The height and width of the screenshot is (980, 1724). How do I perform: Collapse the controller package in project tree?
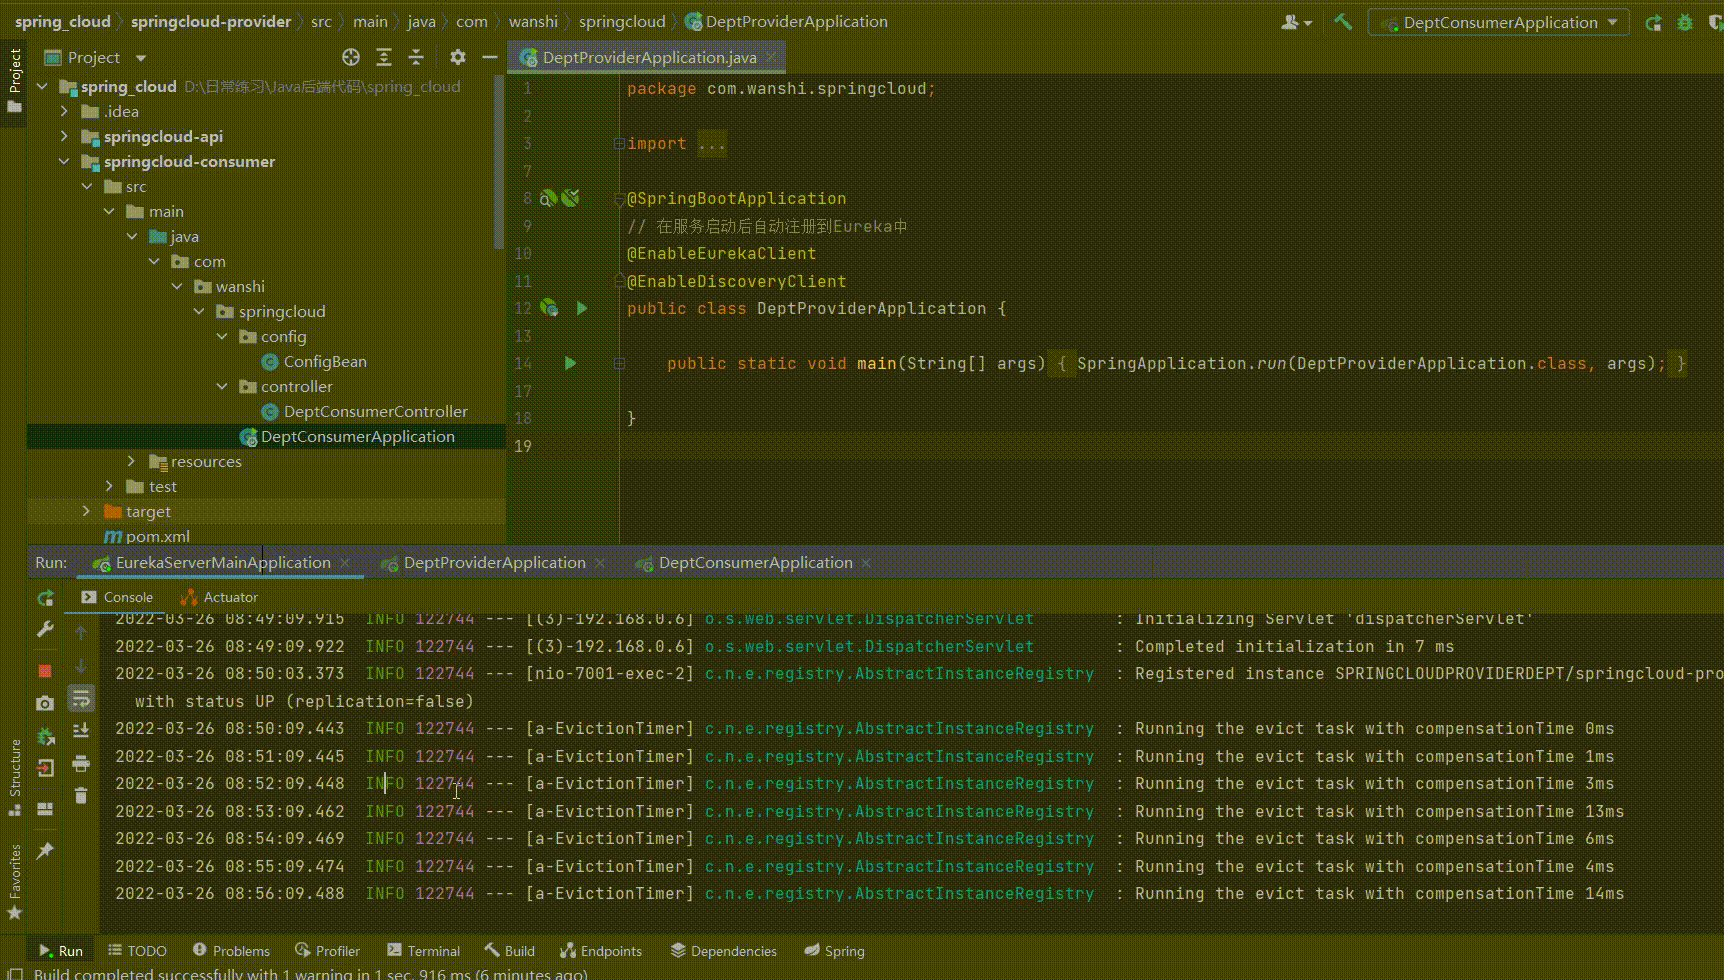click(x=222, y=387)
